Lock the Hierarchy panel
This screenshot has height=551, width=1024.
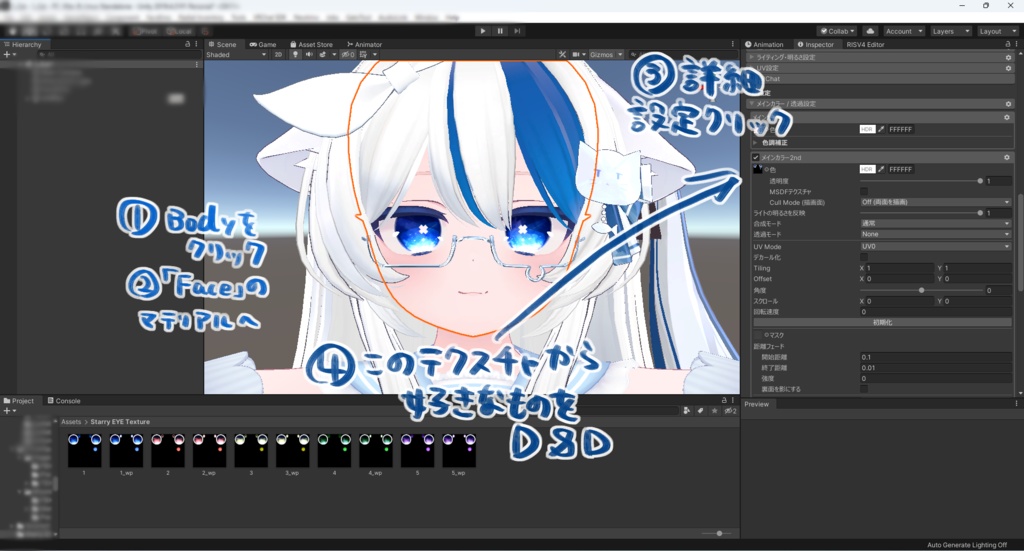click(187, 44)
